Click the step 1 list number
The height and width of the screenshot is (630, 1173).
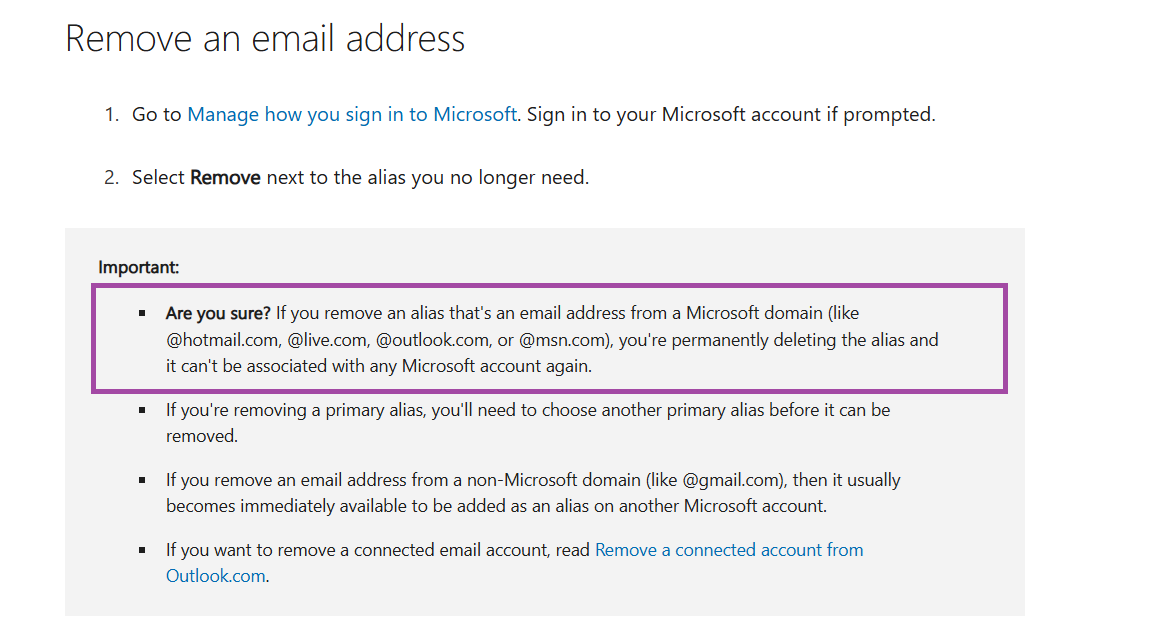click(111, 114)
